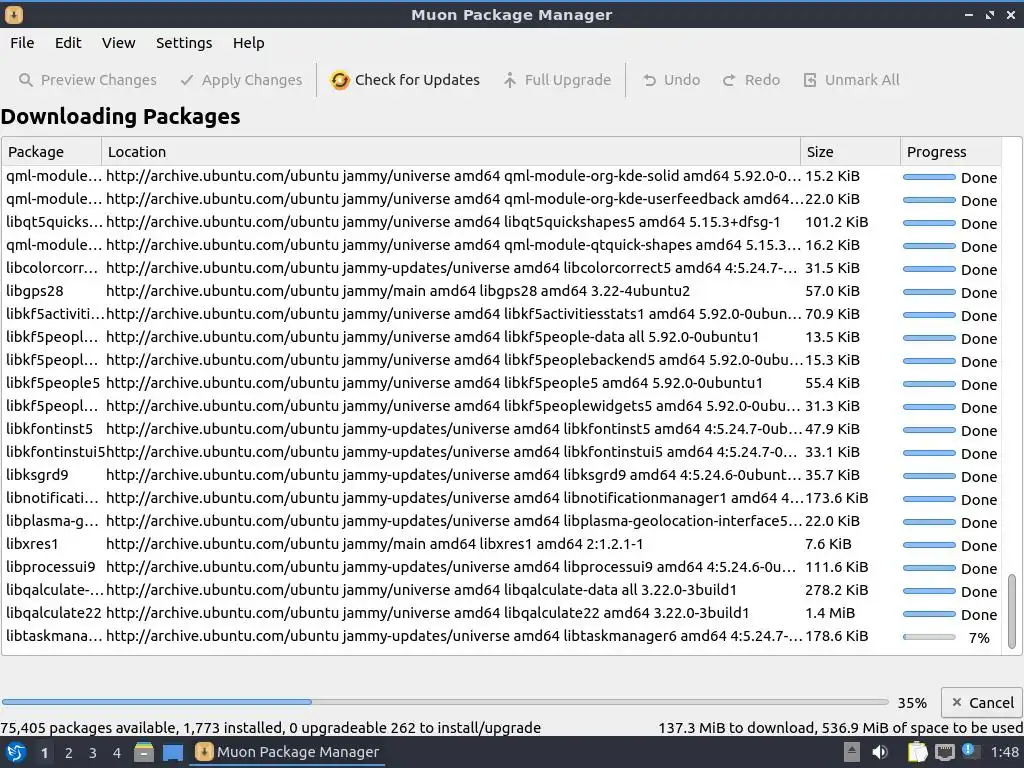
Task: Click the 173.6 KiB size cell
Action: click(x=837, y=498)
